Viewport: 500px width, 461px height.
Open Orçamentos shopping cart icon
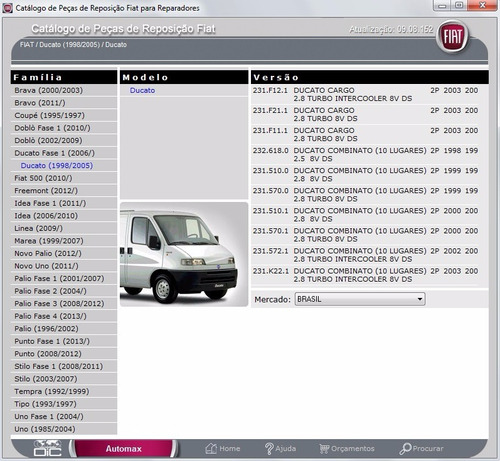click(324, 449)
